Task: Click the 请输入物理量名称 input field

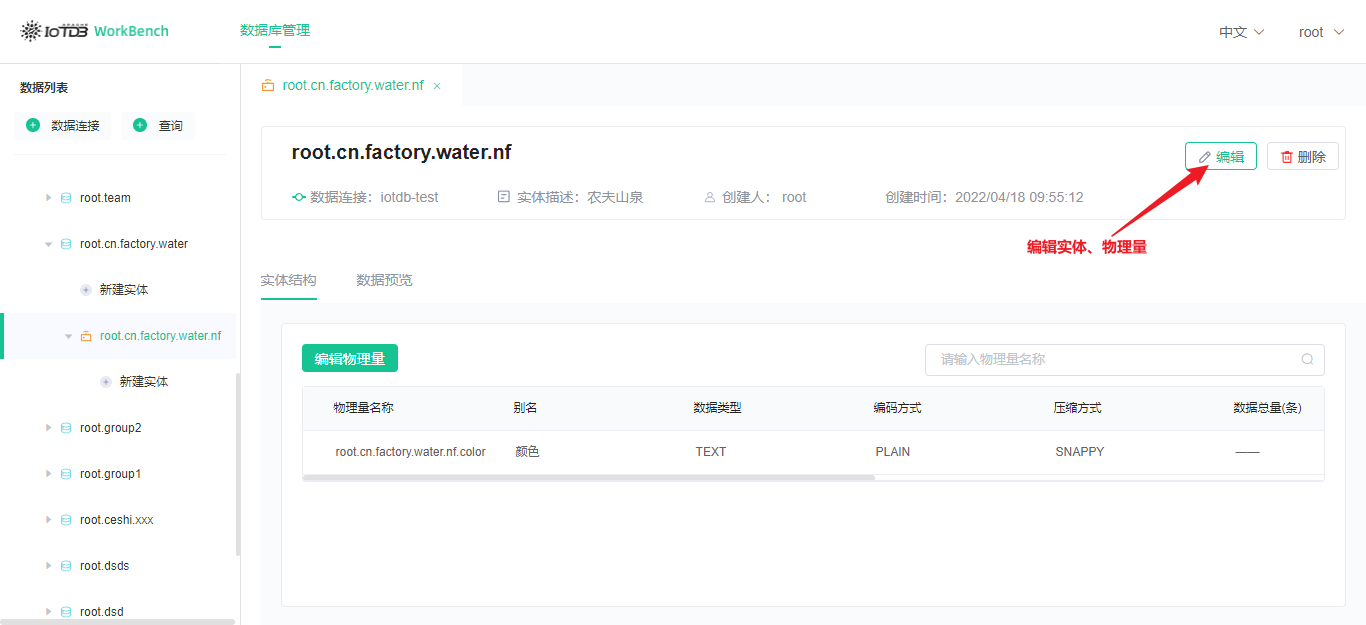Action: [1100, 359]
